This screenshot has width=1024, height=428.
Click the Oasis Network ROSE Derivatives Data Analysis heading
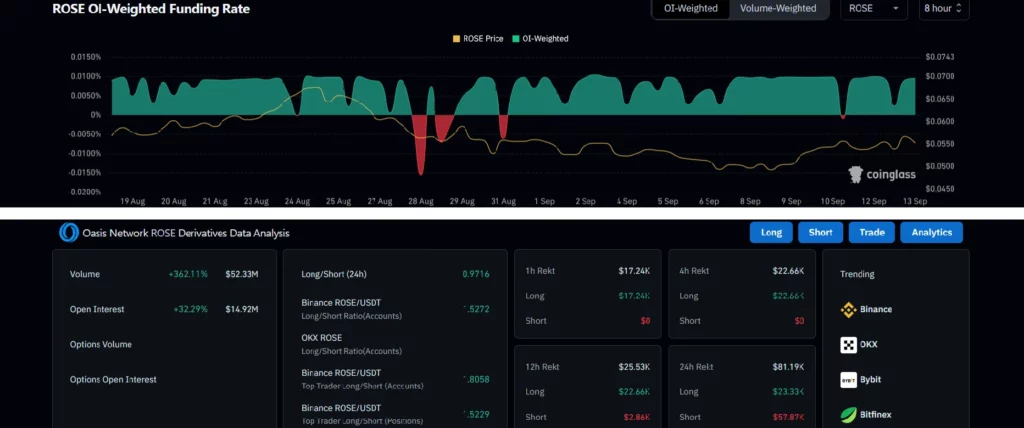[185, 233]
